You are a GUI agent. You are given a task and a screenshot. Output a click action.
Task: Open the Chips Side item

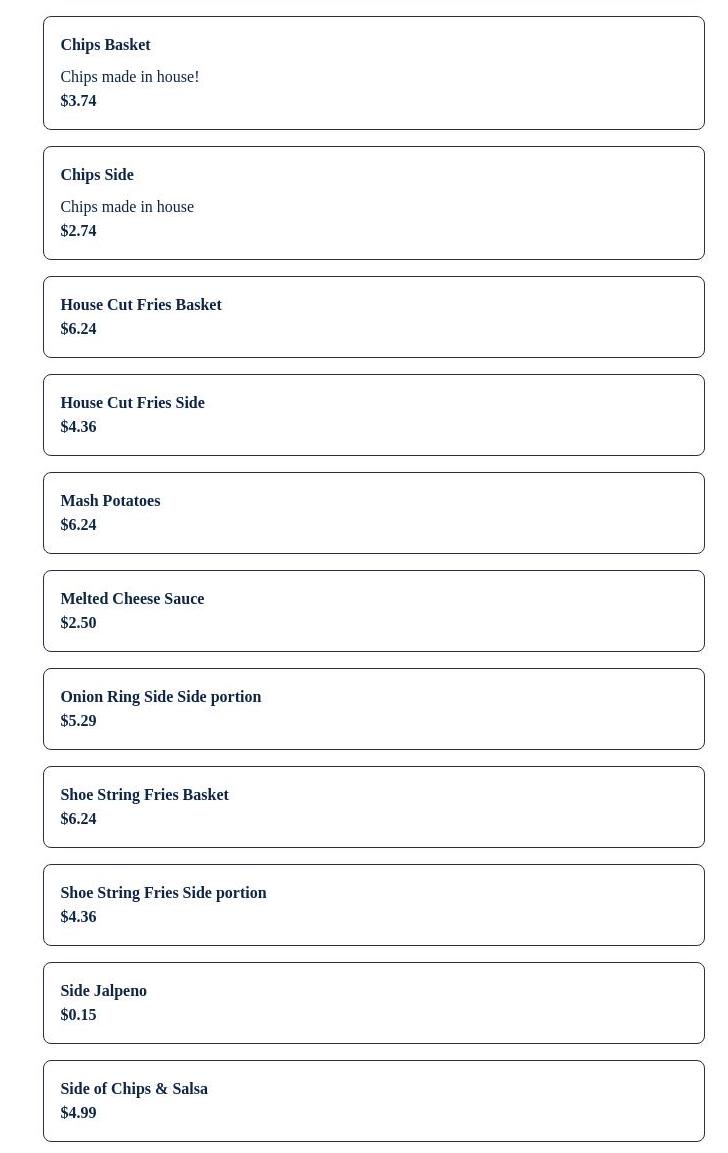coord(374,203)
